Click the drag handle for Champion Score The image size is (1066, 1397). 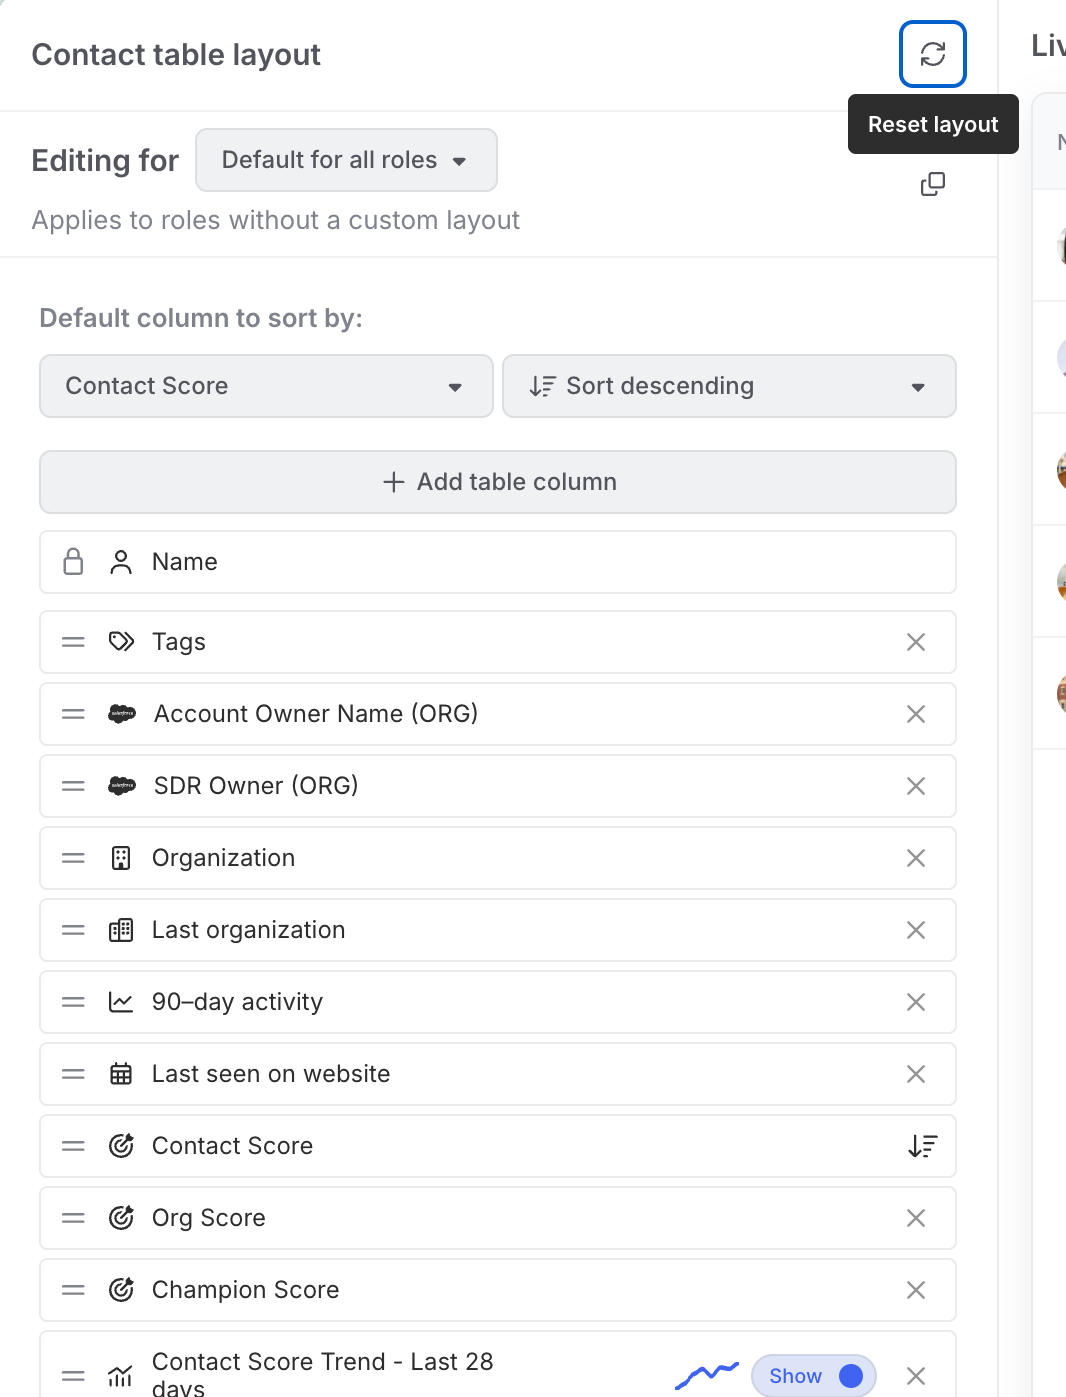pos(73,1290)
